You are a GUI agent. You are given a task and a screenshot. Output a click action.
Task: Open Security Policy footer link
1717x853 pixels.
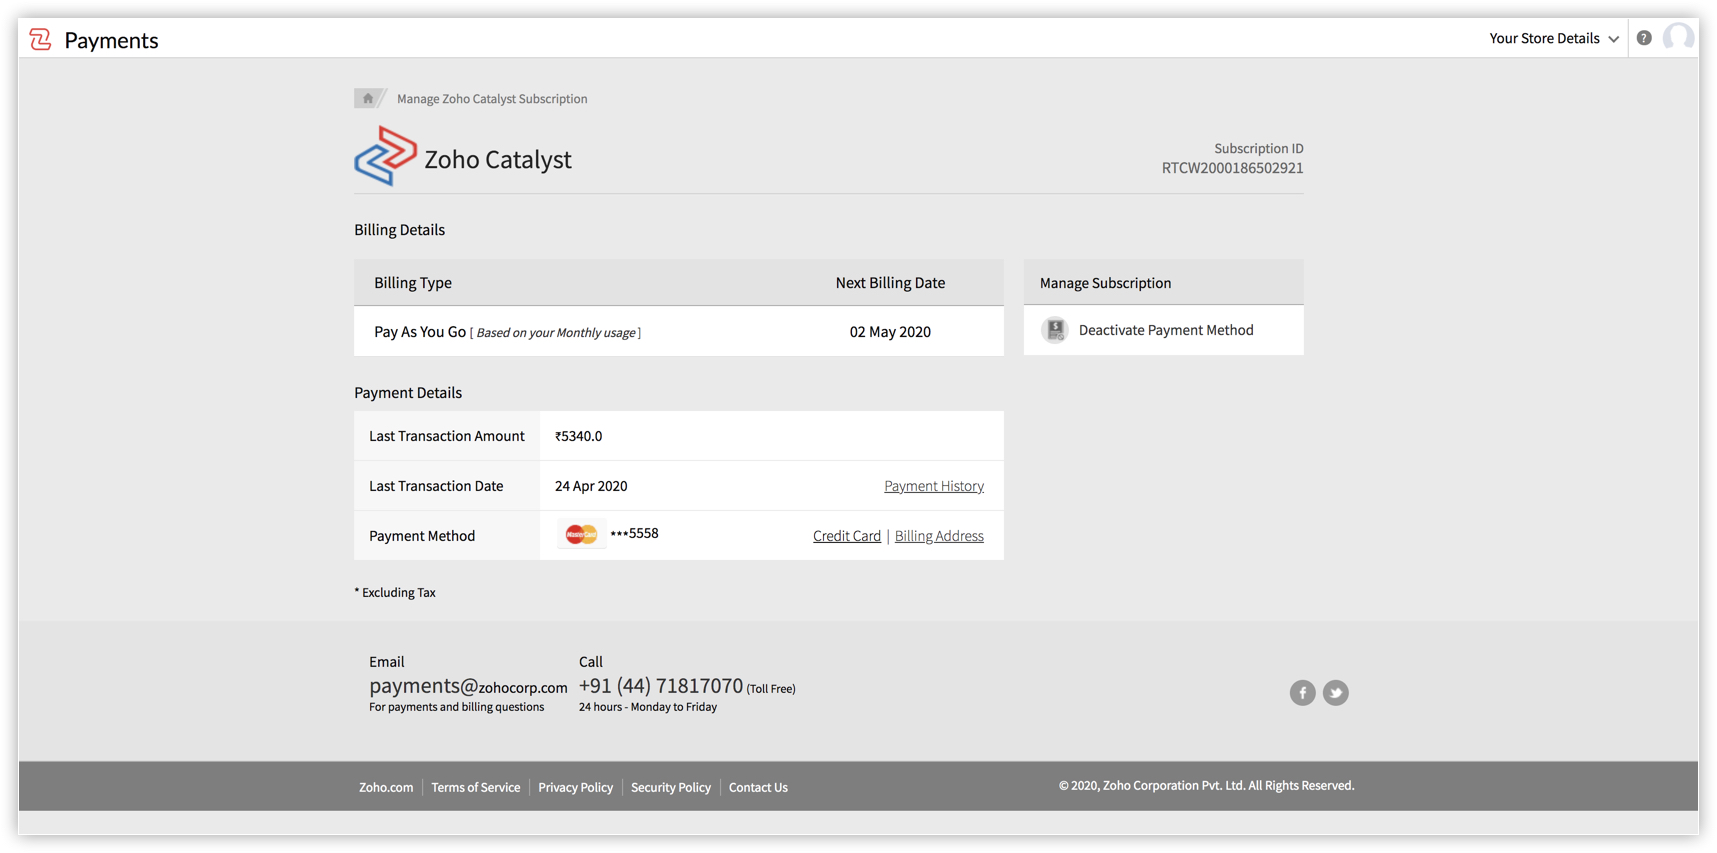(x=671, y=787)
